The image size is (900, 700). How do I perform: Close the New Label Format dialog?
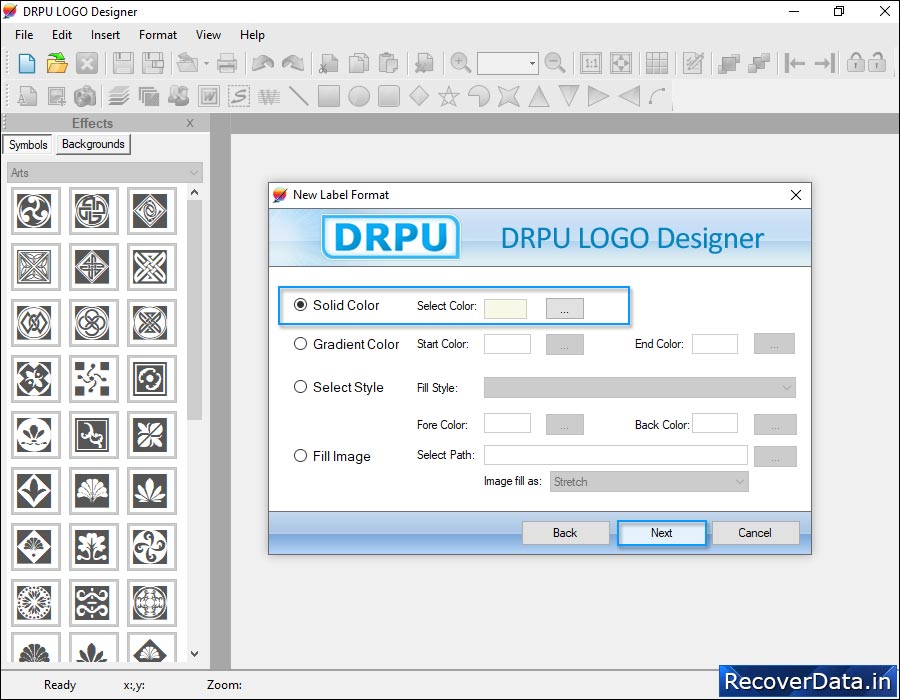796,195
